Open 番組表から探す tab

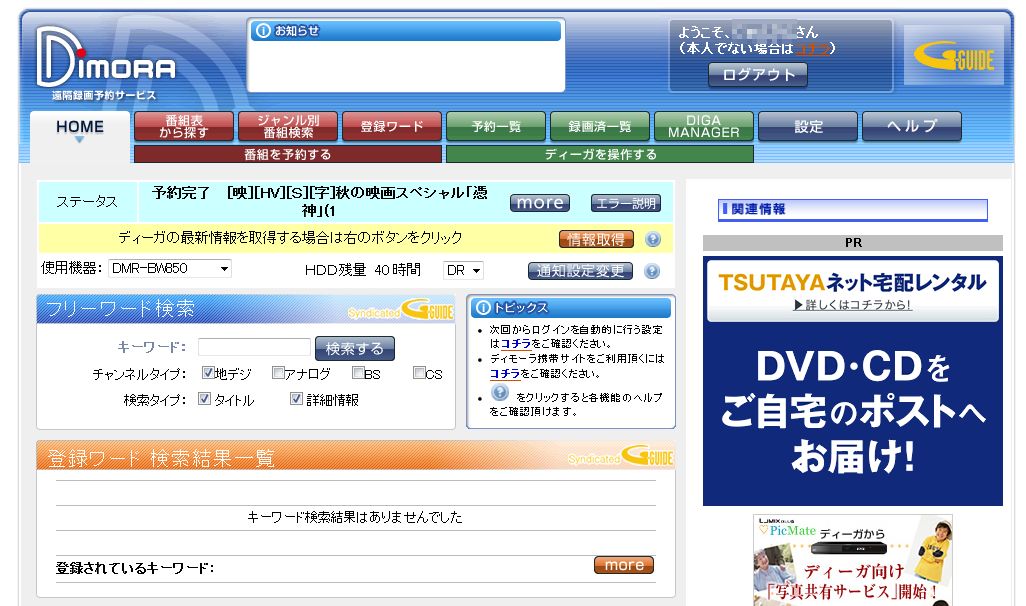184,126
